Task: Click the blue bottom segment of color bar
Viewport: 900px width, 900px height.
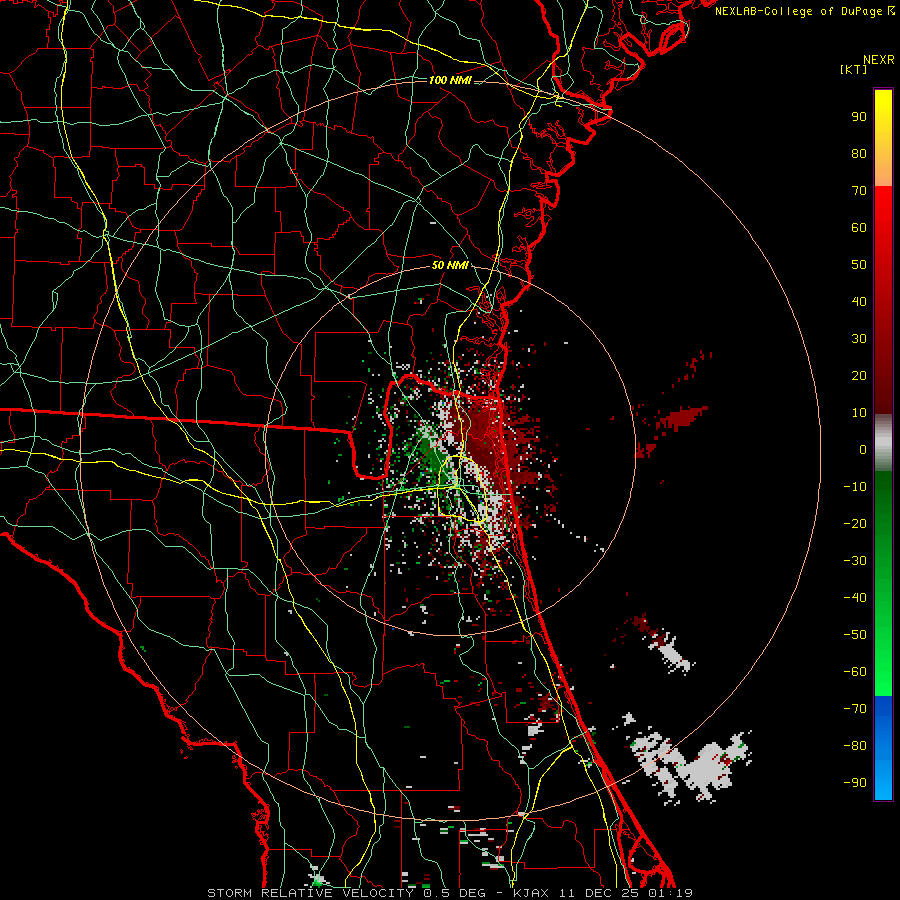Action: (x=883, y=747)
